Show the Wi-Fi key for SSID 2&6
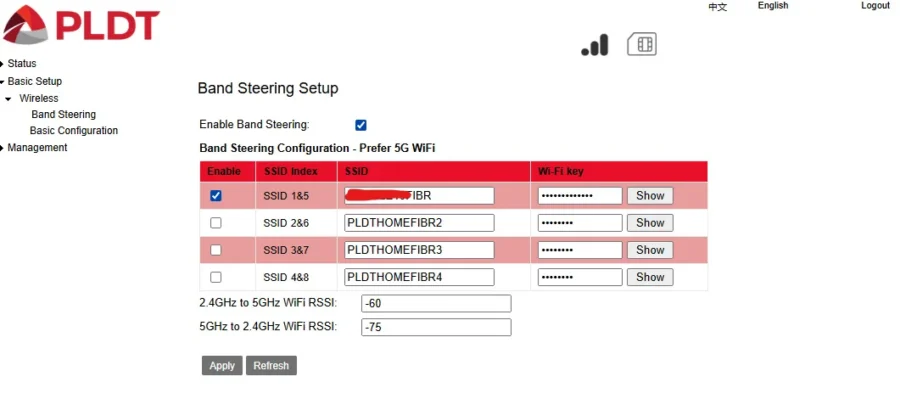 tap(650, 223)
